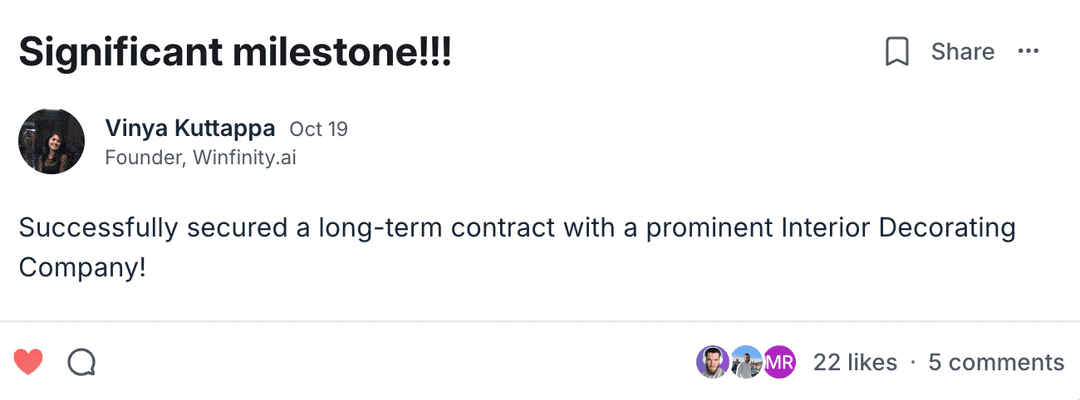Open Vinya Kuttappa's profile photo
Image resolution: width=1080 pixels, height=400 pixels.
[51, 142]
